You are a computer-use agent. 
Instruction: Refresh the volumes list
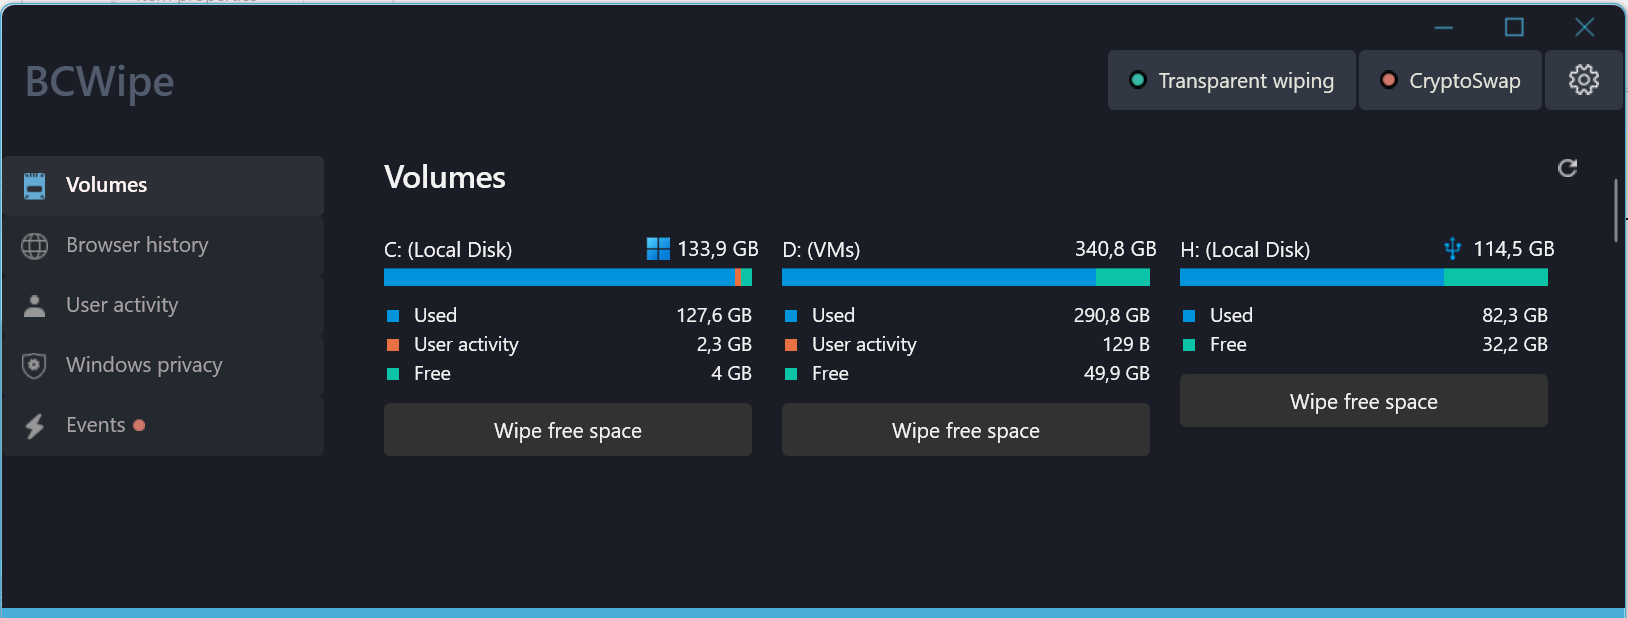coord(1567,168)
